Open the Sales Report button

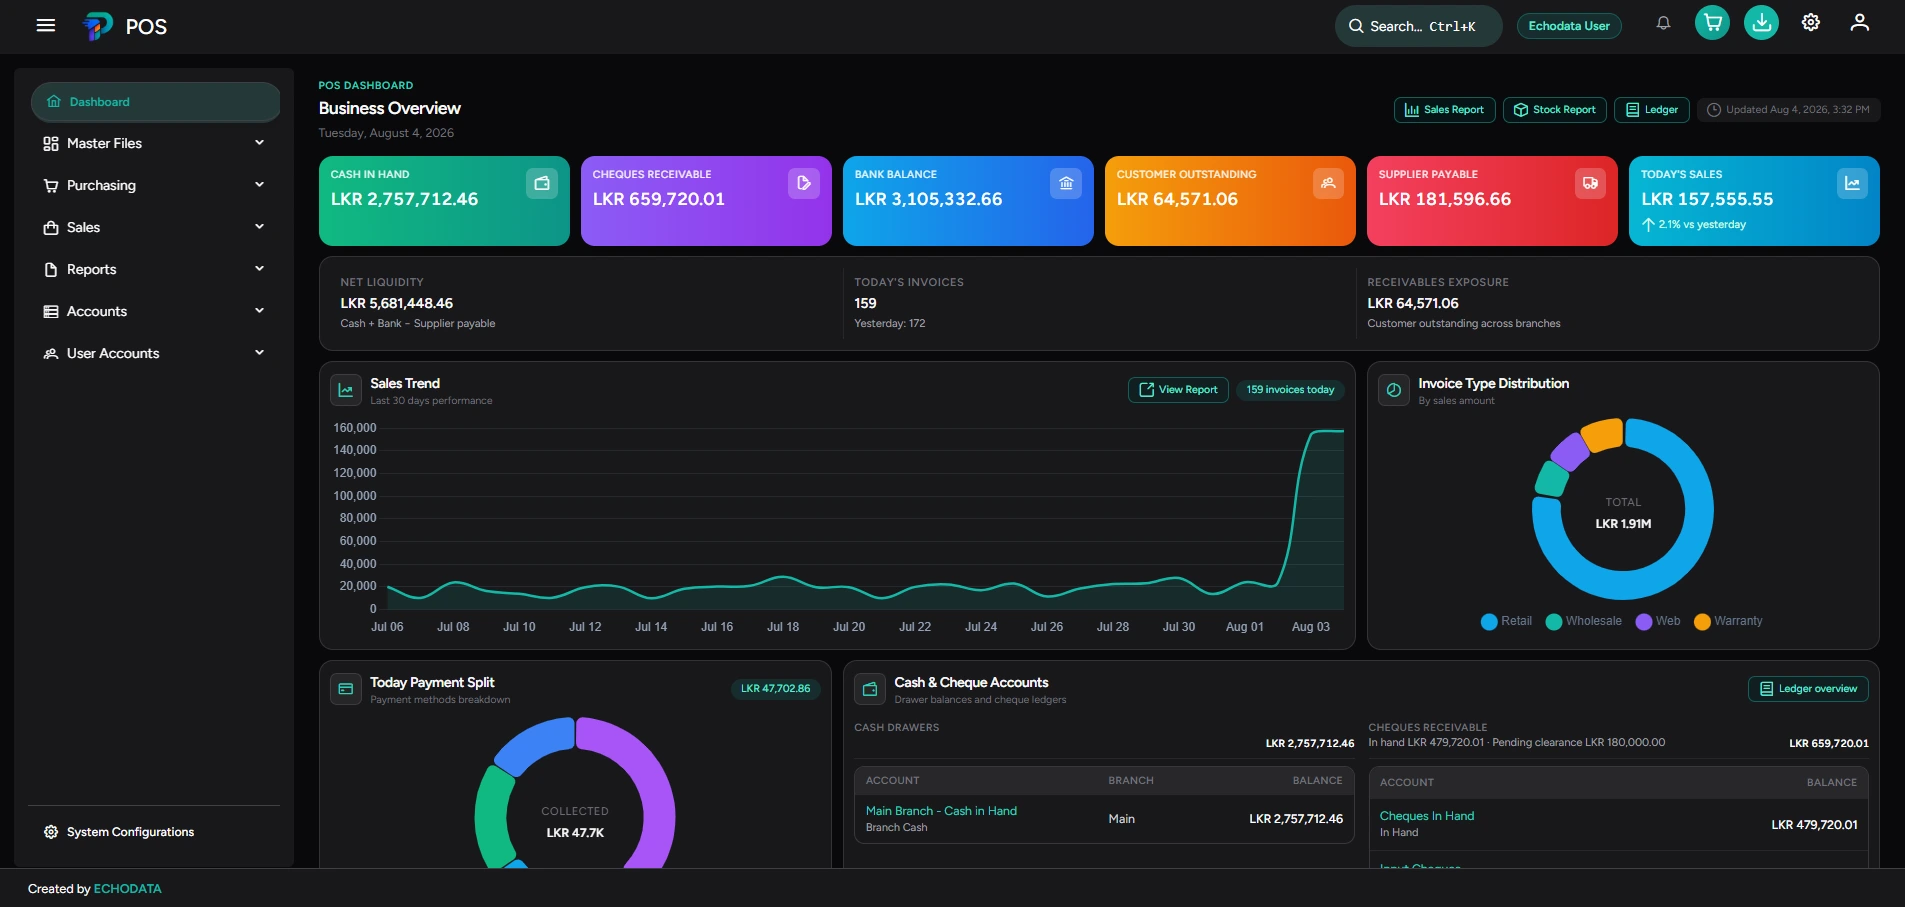1444,110
